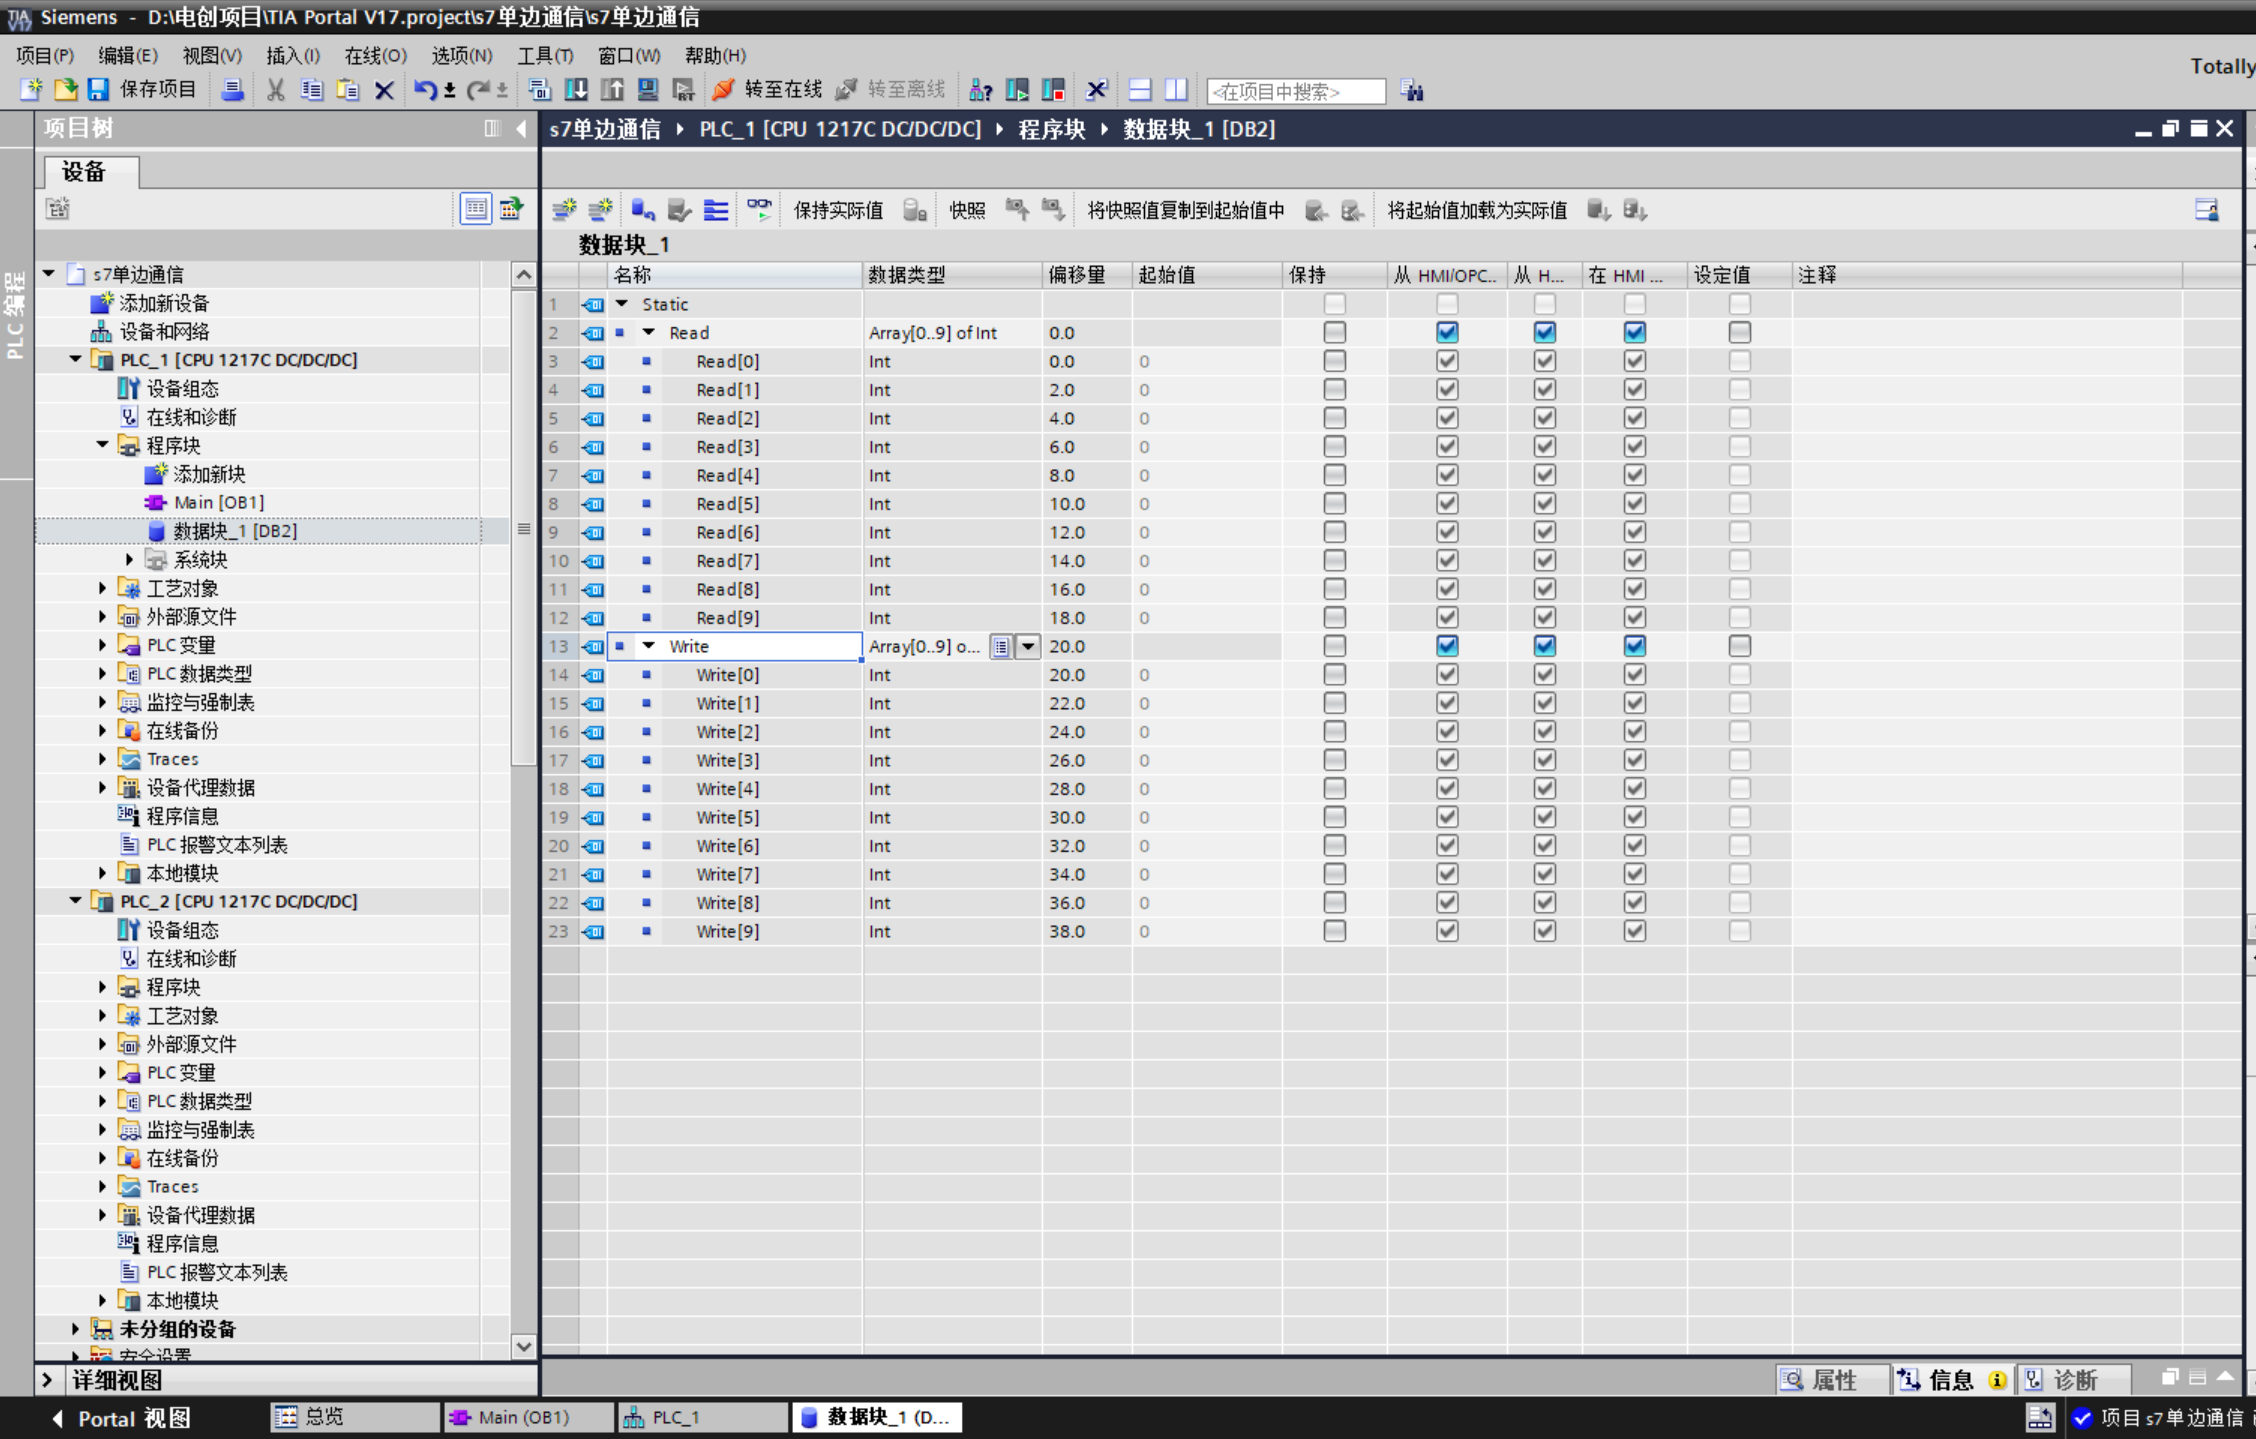Toggle Retain checkbox for the Read array row
Screen dimensions: 2256x1439
pos(1334,333)
